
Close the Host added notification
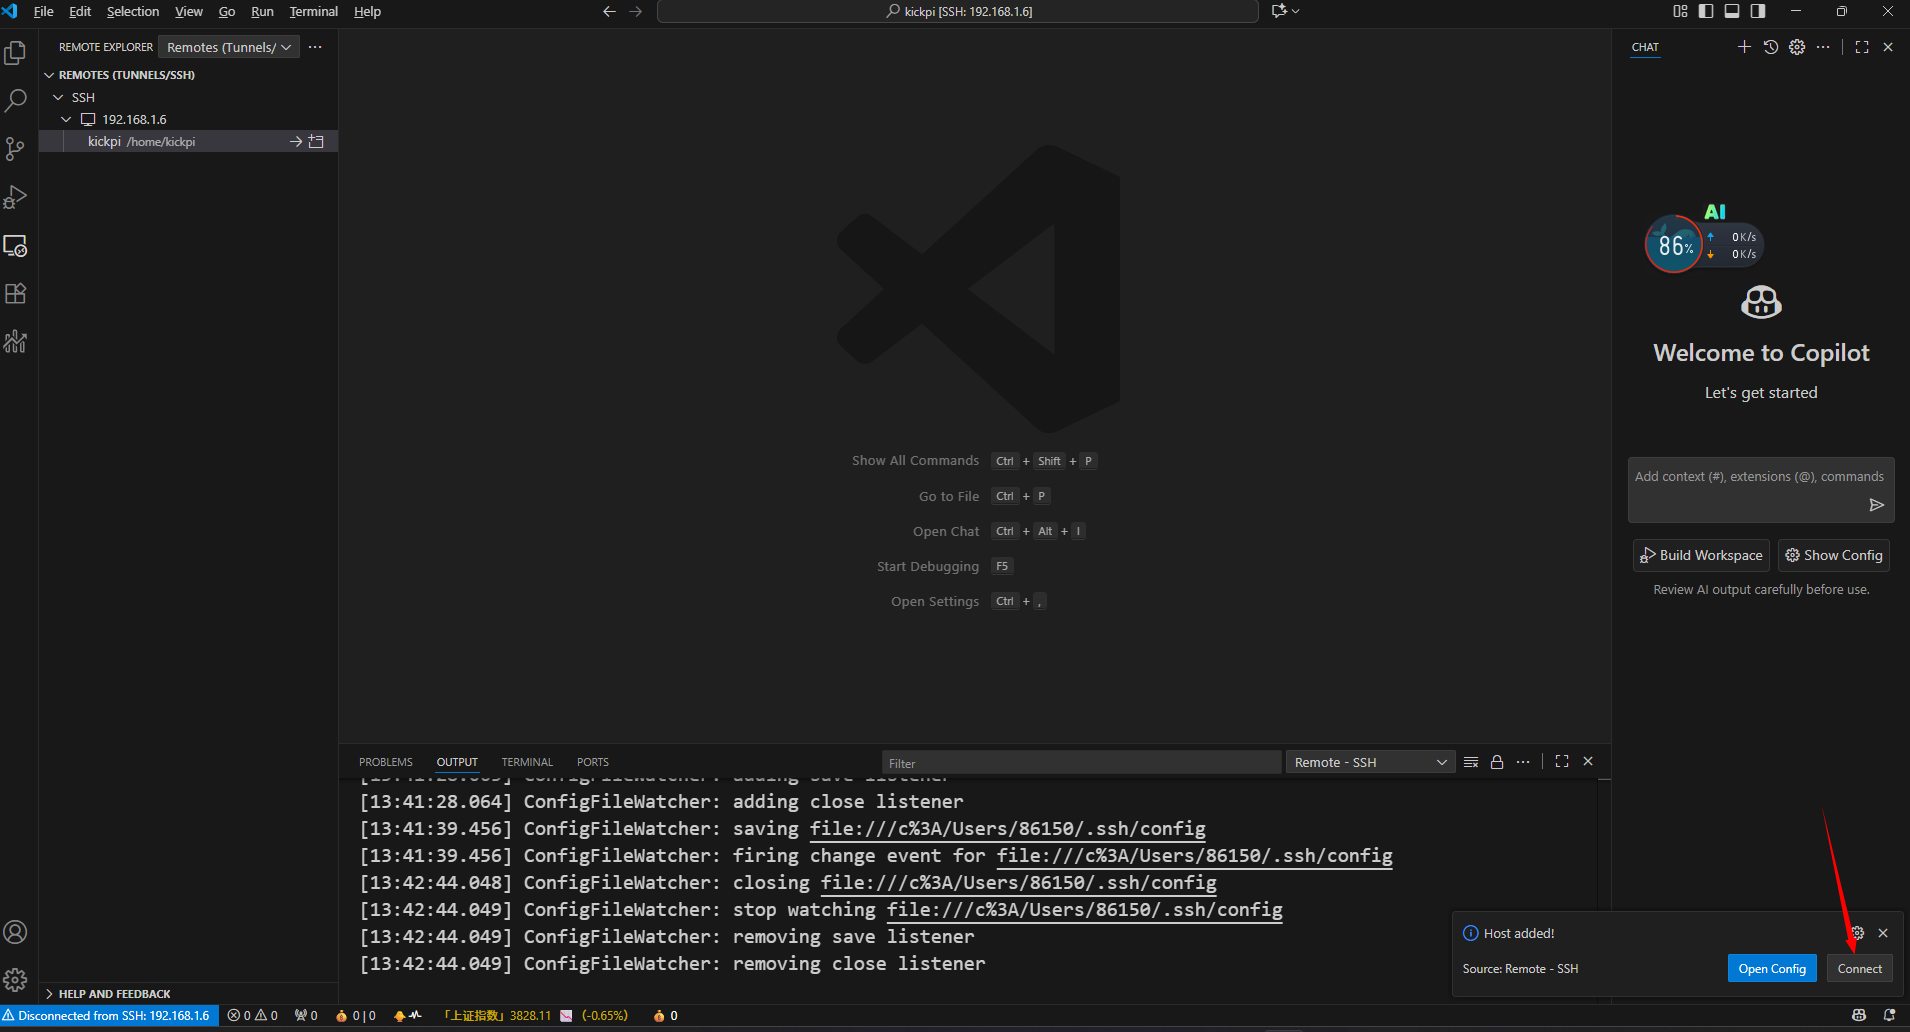[1883, 933]
